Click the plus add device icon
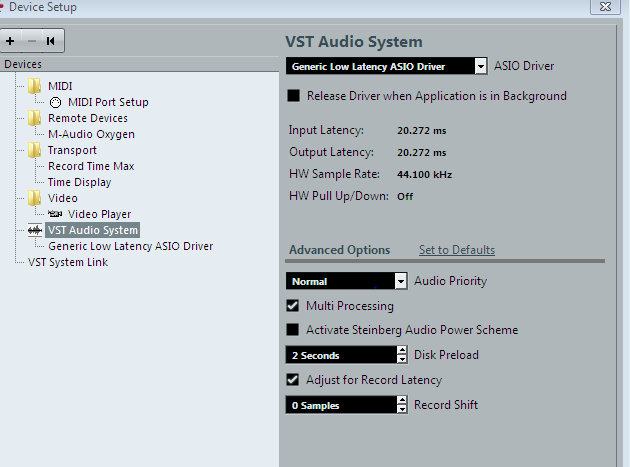 [x=10, y=41]
